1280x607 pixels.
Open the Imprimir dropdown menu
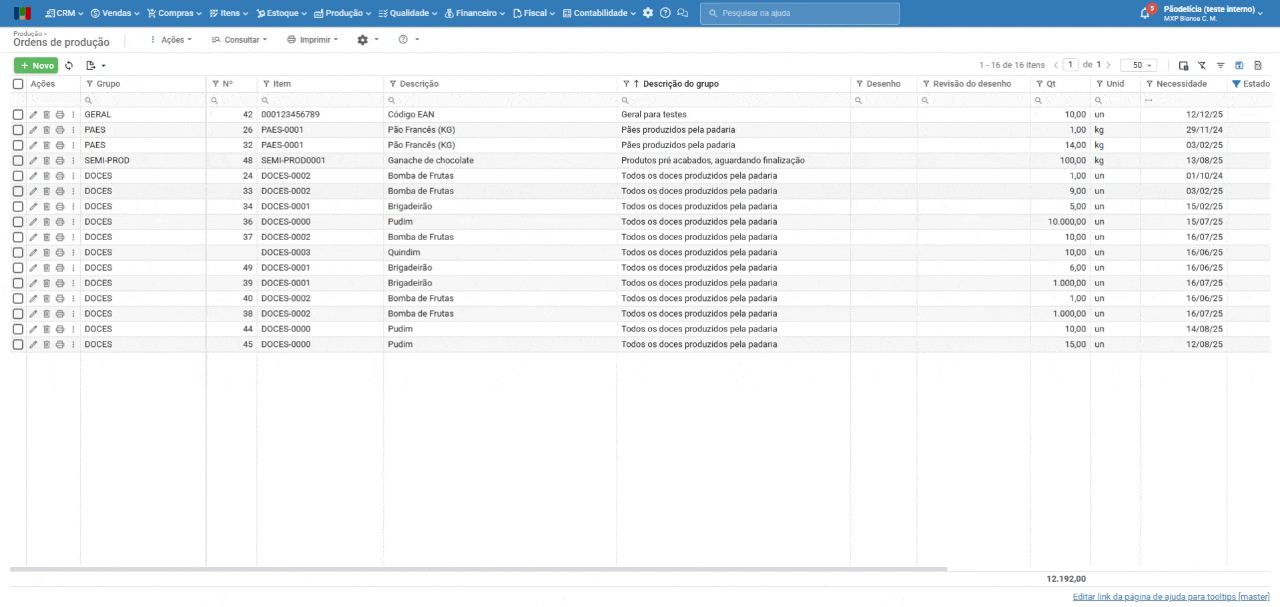pyautogui.click(x=312, y=40)
